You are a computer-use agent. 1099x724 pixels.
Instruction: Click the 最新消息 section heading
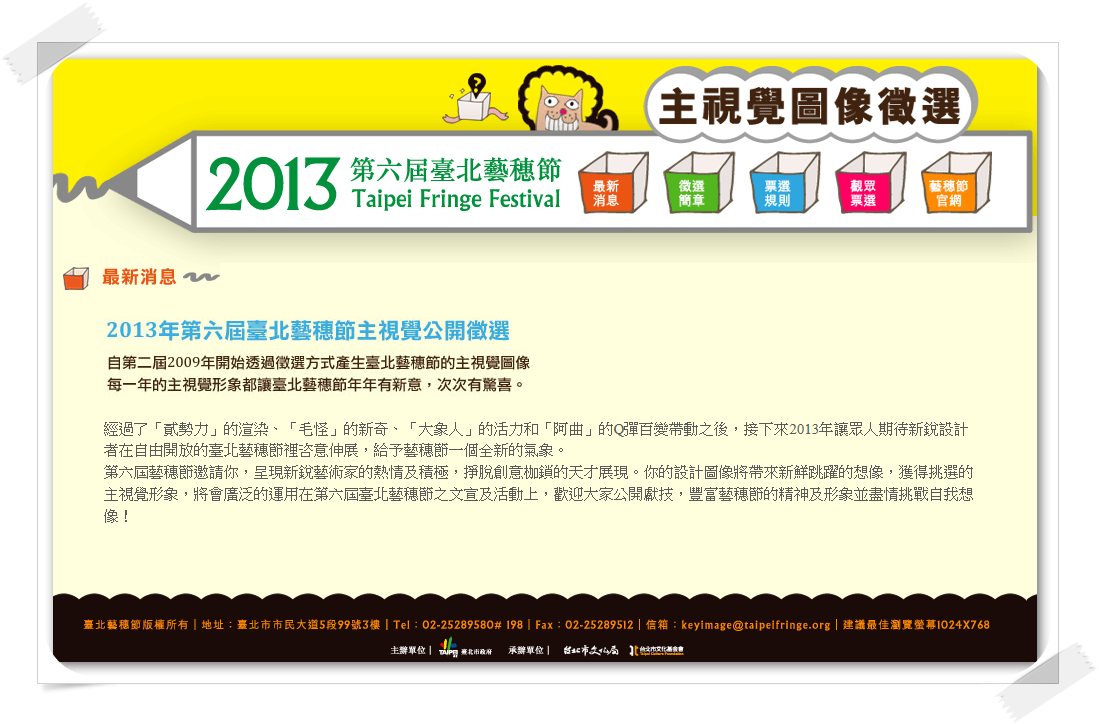click(139, 277)
